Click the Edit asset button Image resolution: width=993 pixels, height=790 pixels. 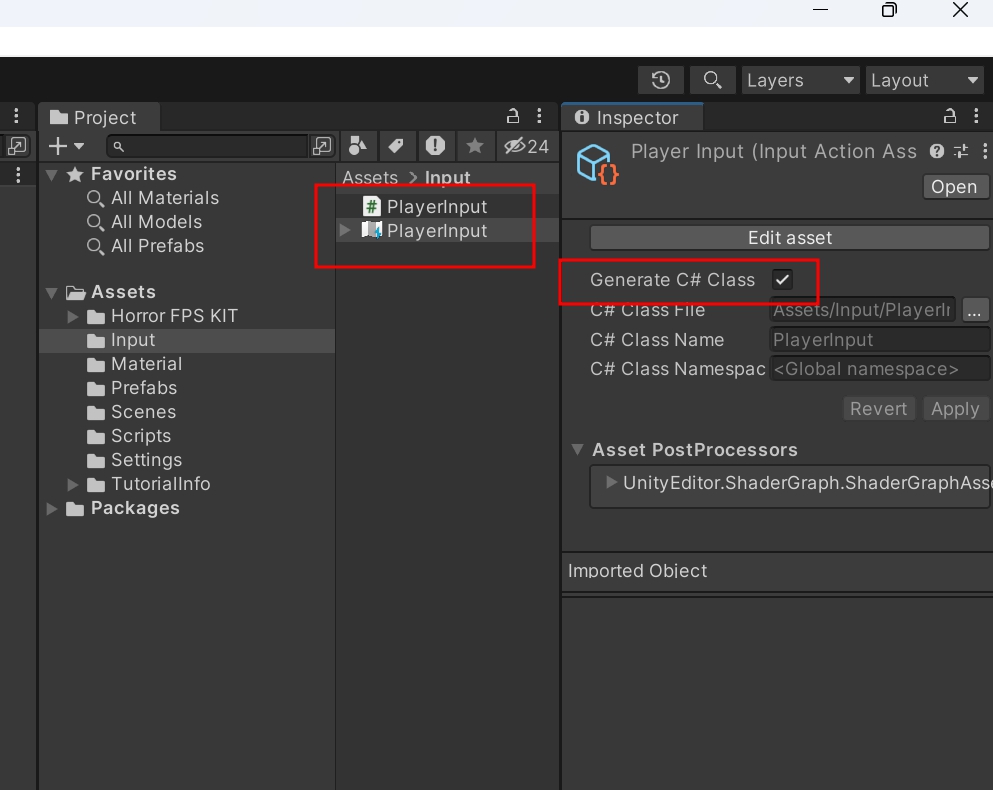pos(789,238)
